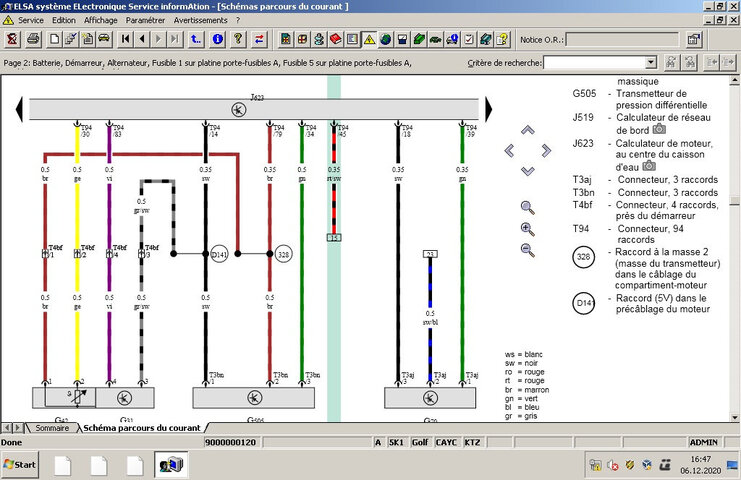The height and width of the screenshot is (480, 741).
Task: Open the Critère de recherche dropdown arrow
Action: coord(651,62)
